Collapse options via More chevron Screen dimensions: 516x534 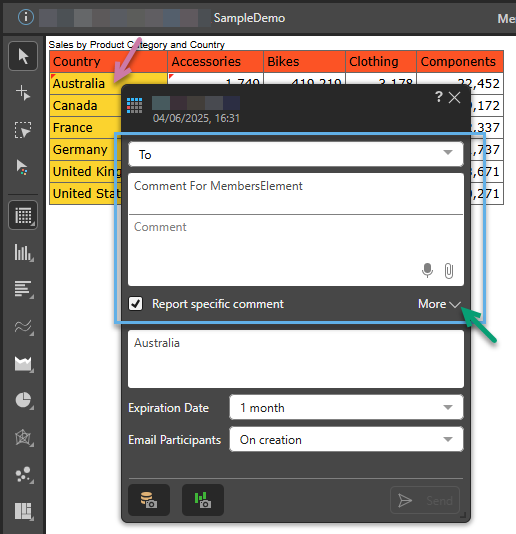click(x=439, y=304)
